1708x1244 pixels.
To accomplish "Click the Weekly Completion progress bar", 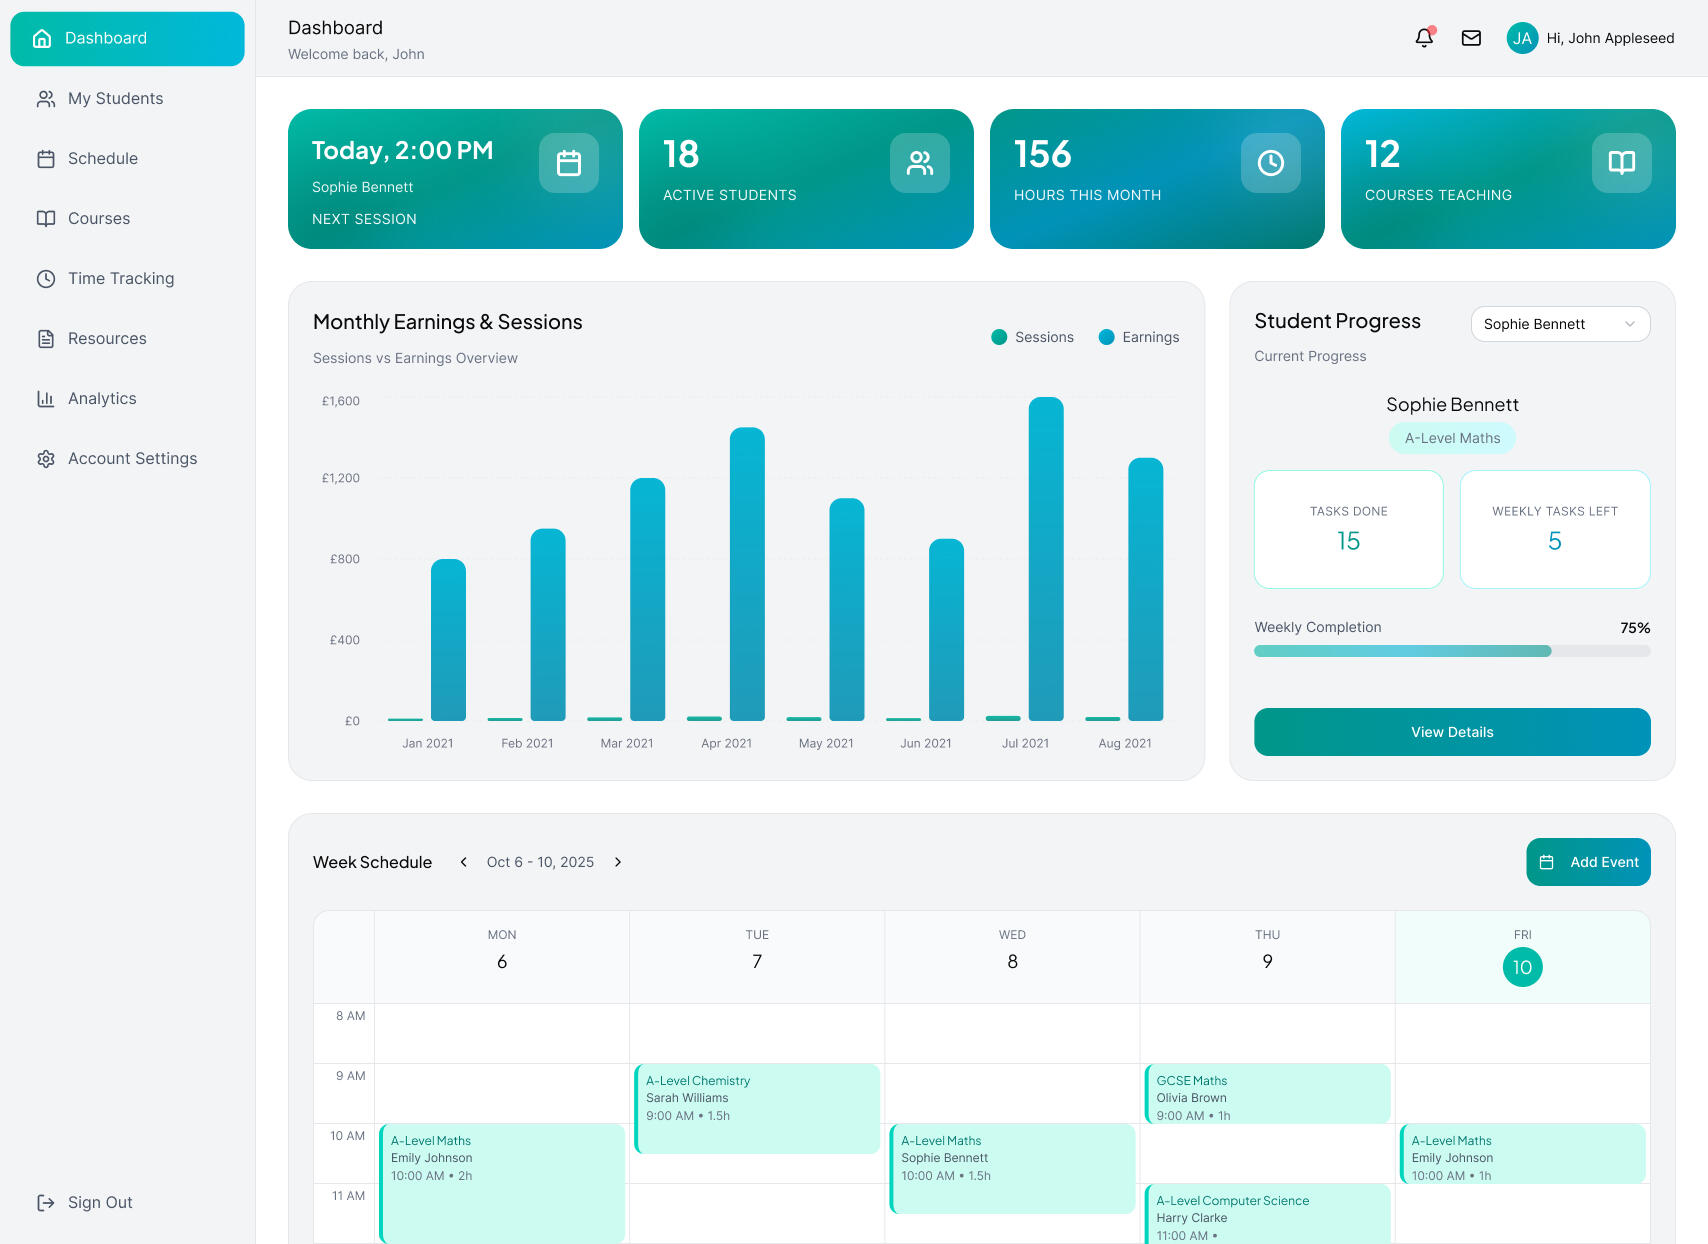I will 1452,651.
